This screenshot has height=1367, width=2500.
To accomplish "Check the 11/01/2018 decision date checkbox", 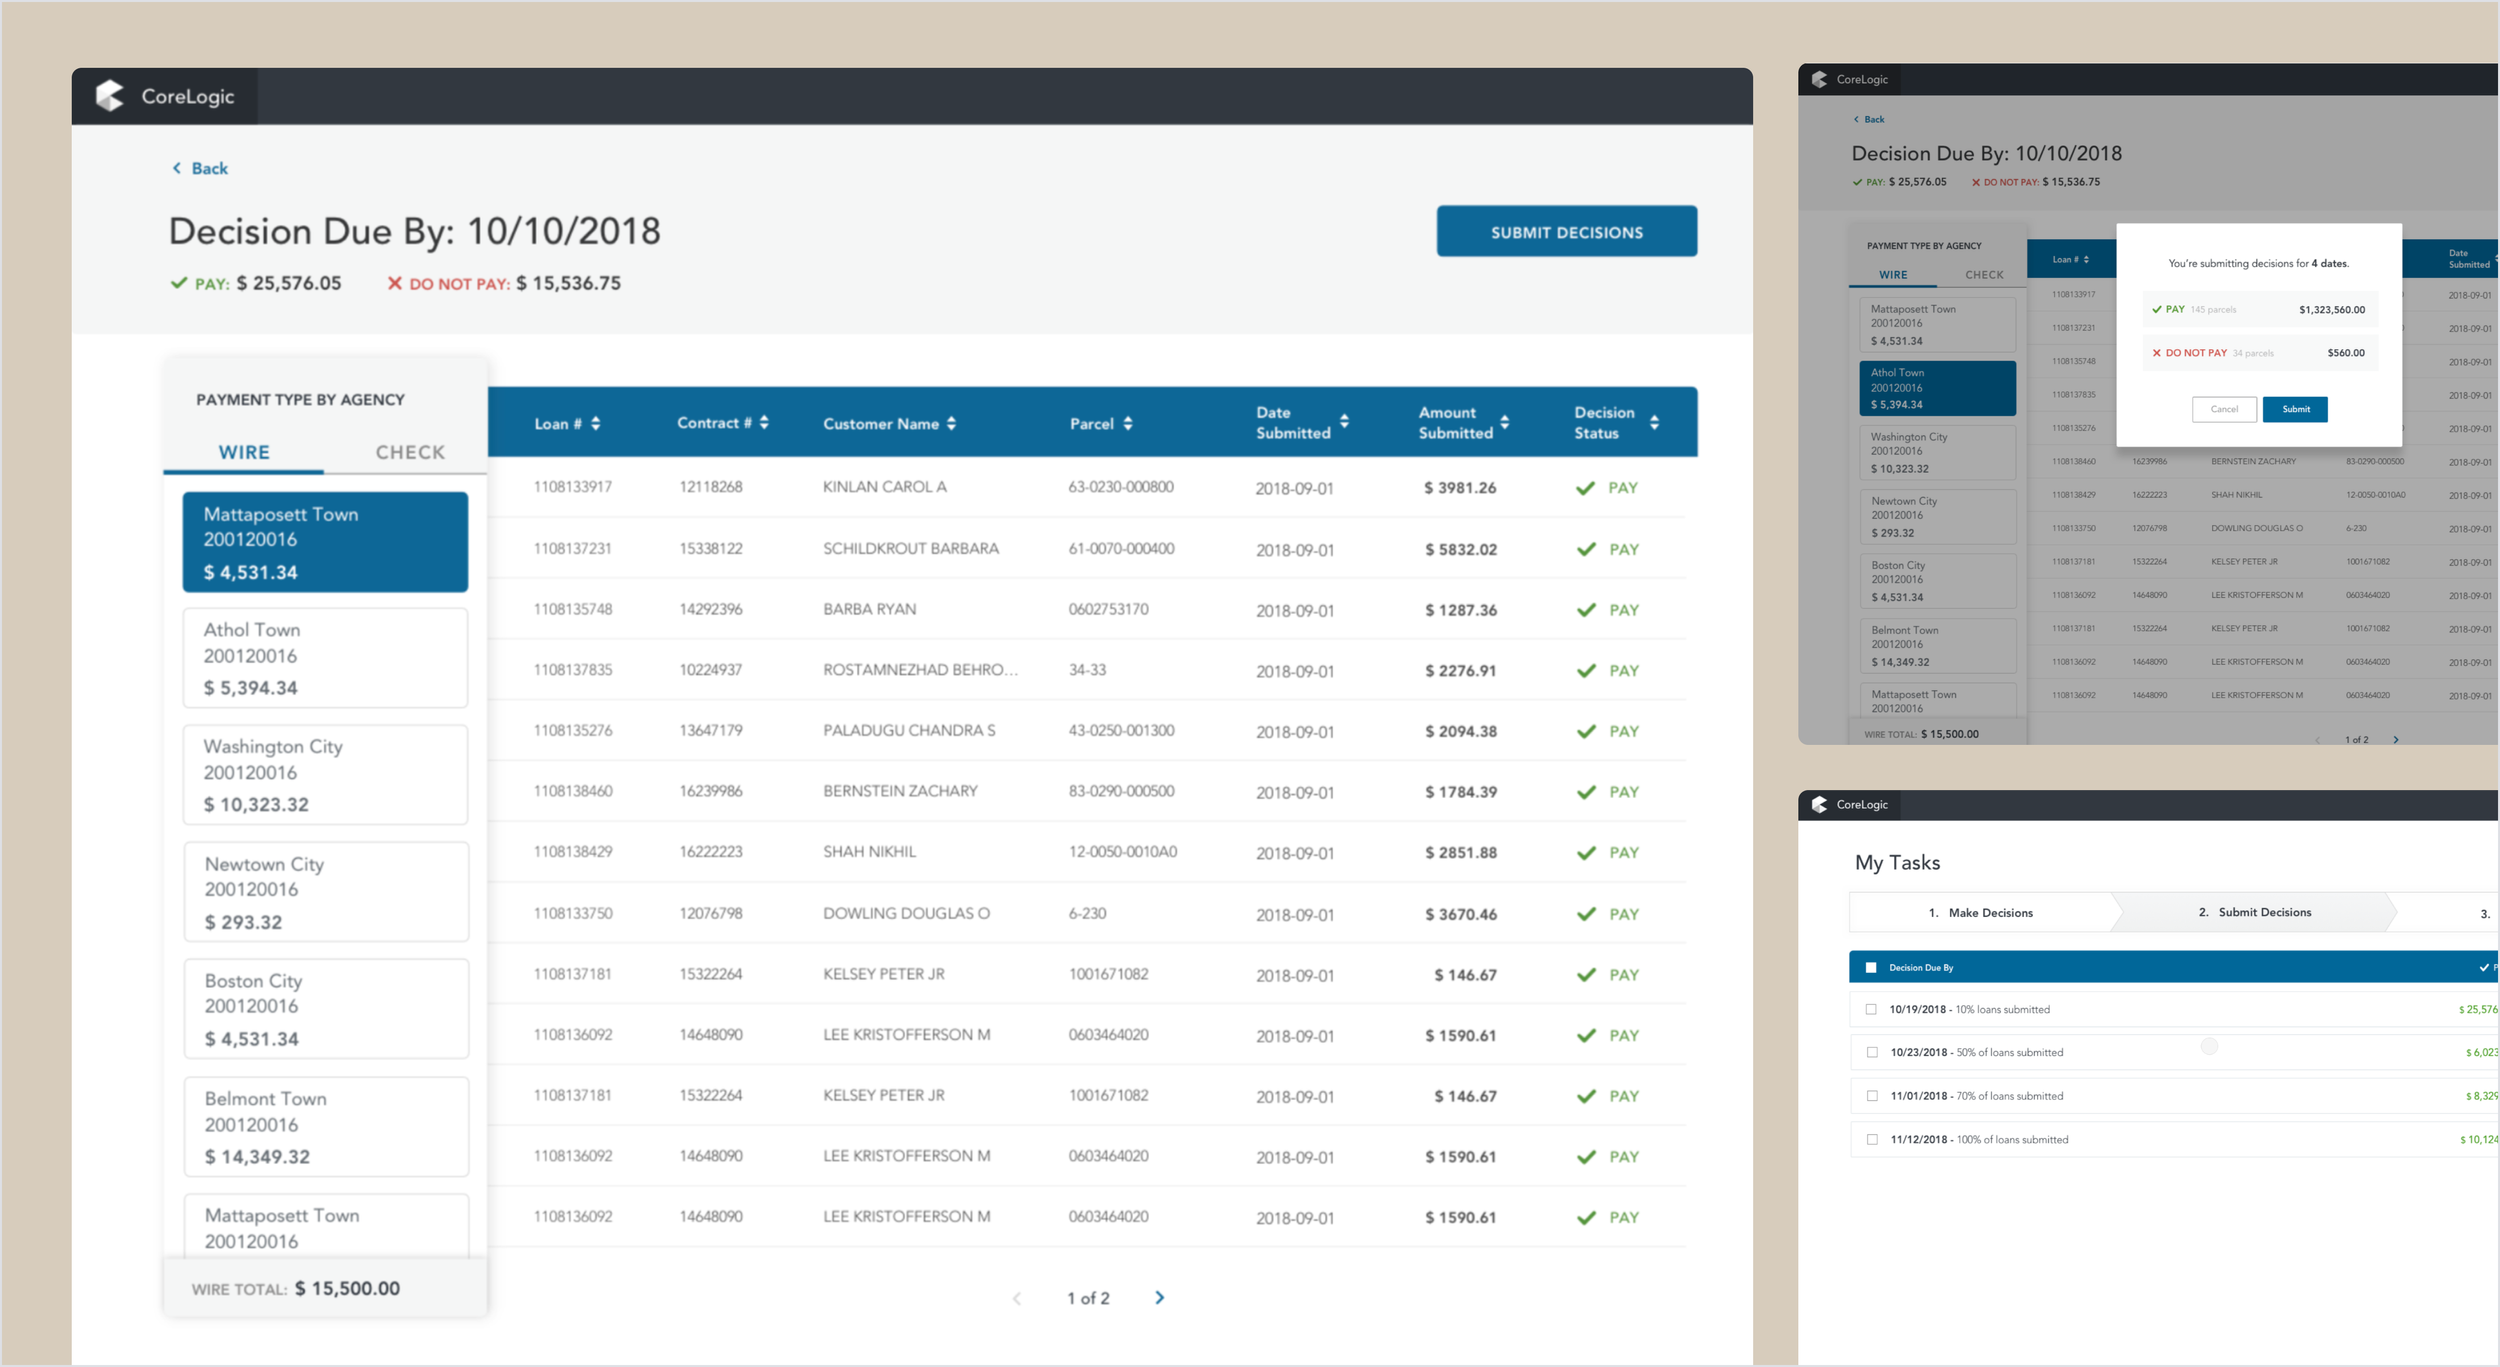I will click(x=1871, y=1096).
